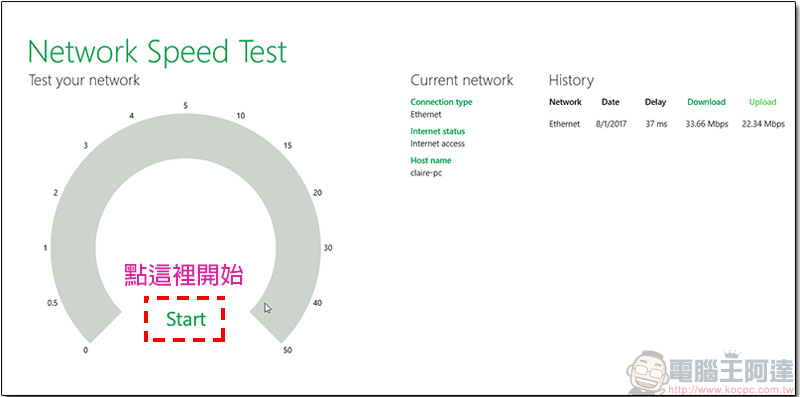Select the claire-pc host name
800x397 pixels.
(x=427, y=172)
